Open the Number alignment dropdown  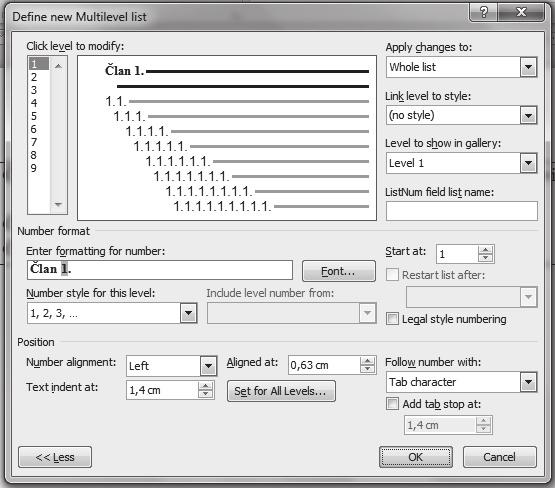208,366
